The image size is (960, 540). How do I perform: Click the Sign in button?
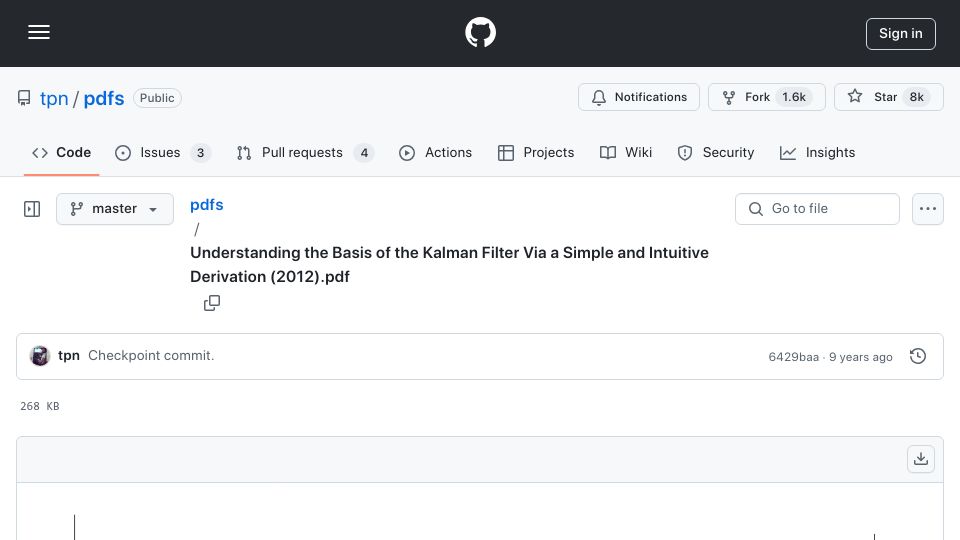(x=901, y=34)
